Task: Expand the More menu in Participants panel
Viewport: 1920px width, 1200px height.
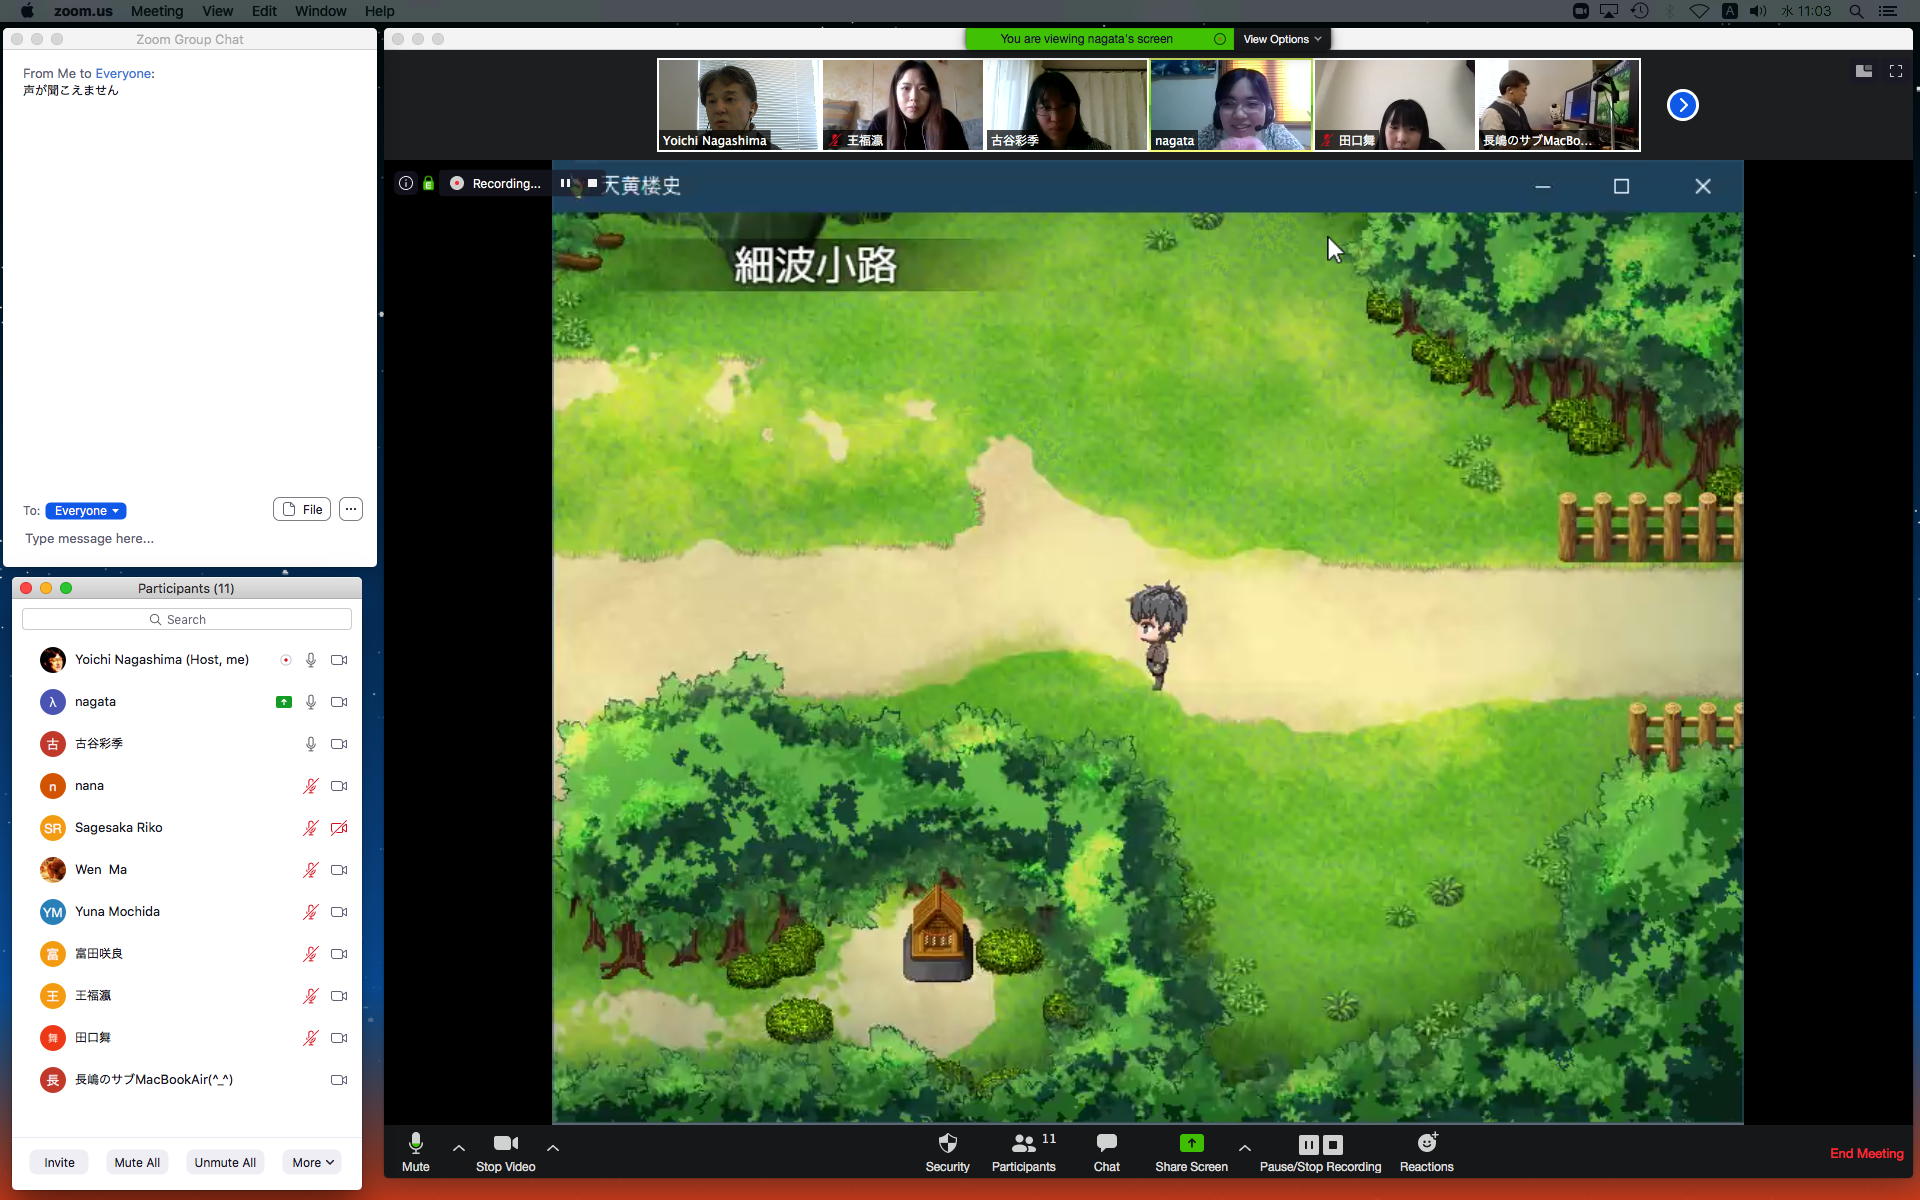Action: pos(312,1162)
